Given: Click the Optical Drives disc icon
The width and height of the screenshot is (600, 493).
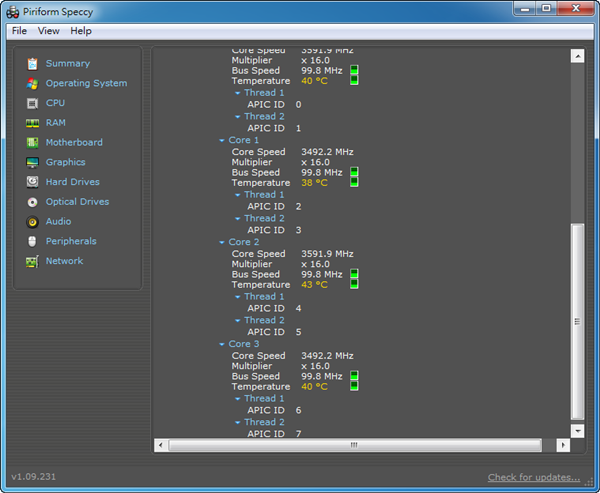Looking at the screenshot, I should pos(33,202).
